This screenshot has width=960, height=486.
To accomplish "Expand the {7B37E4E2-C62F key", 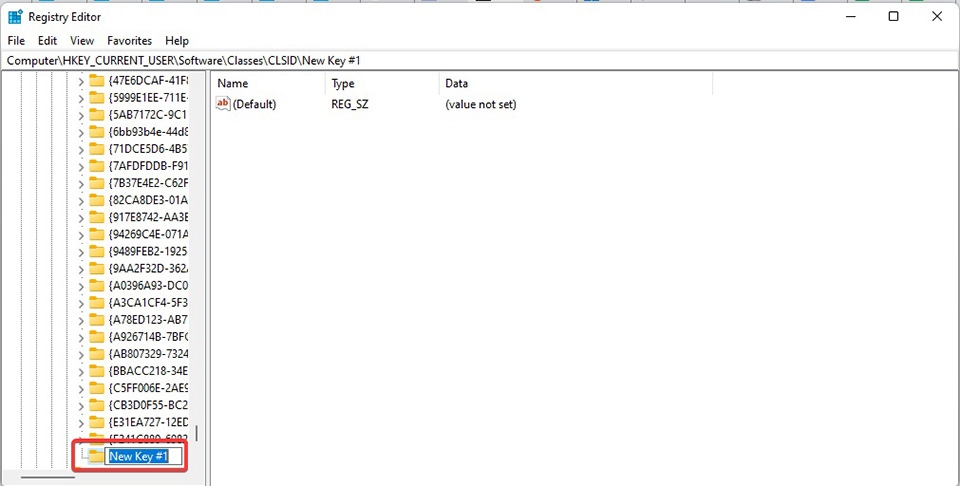I will pyautogui.click(x=81, y=183).
